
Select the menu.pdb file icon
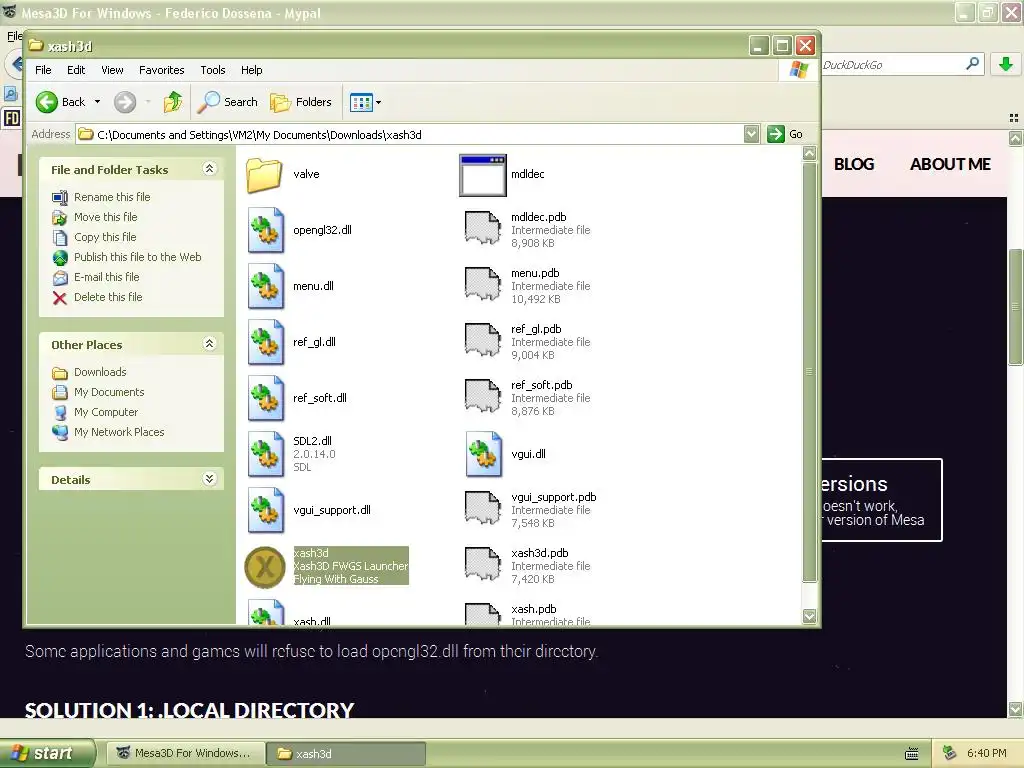483,283
